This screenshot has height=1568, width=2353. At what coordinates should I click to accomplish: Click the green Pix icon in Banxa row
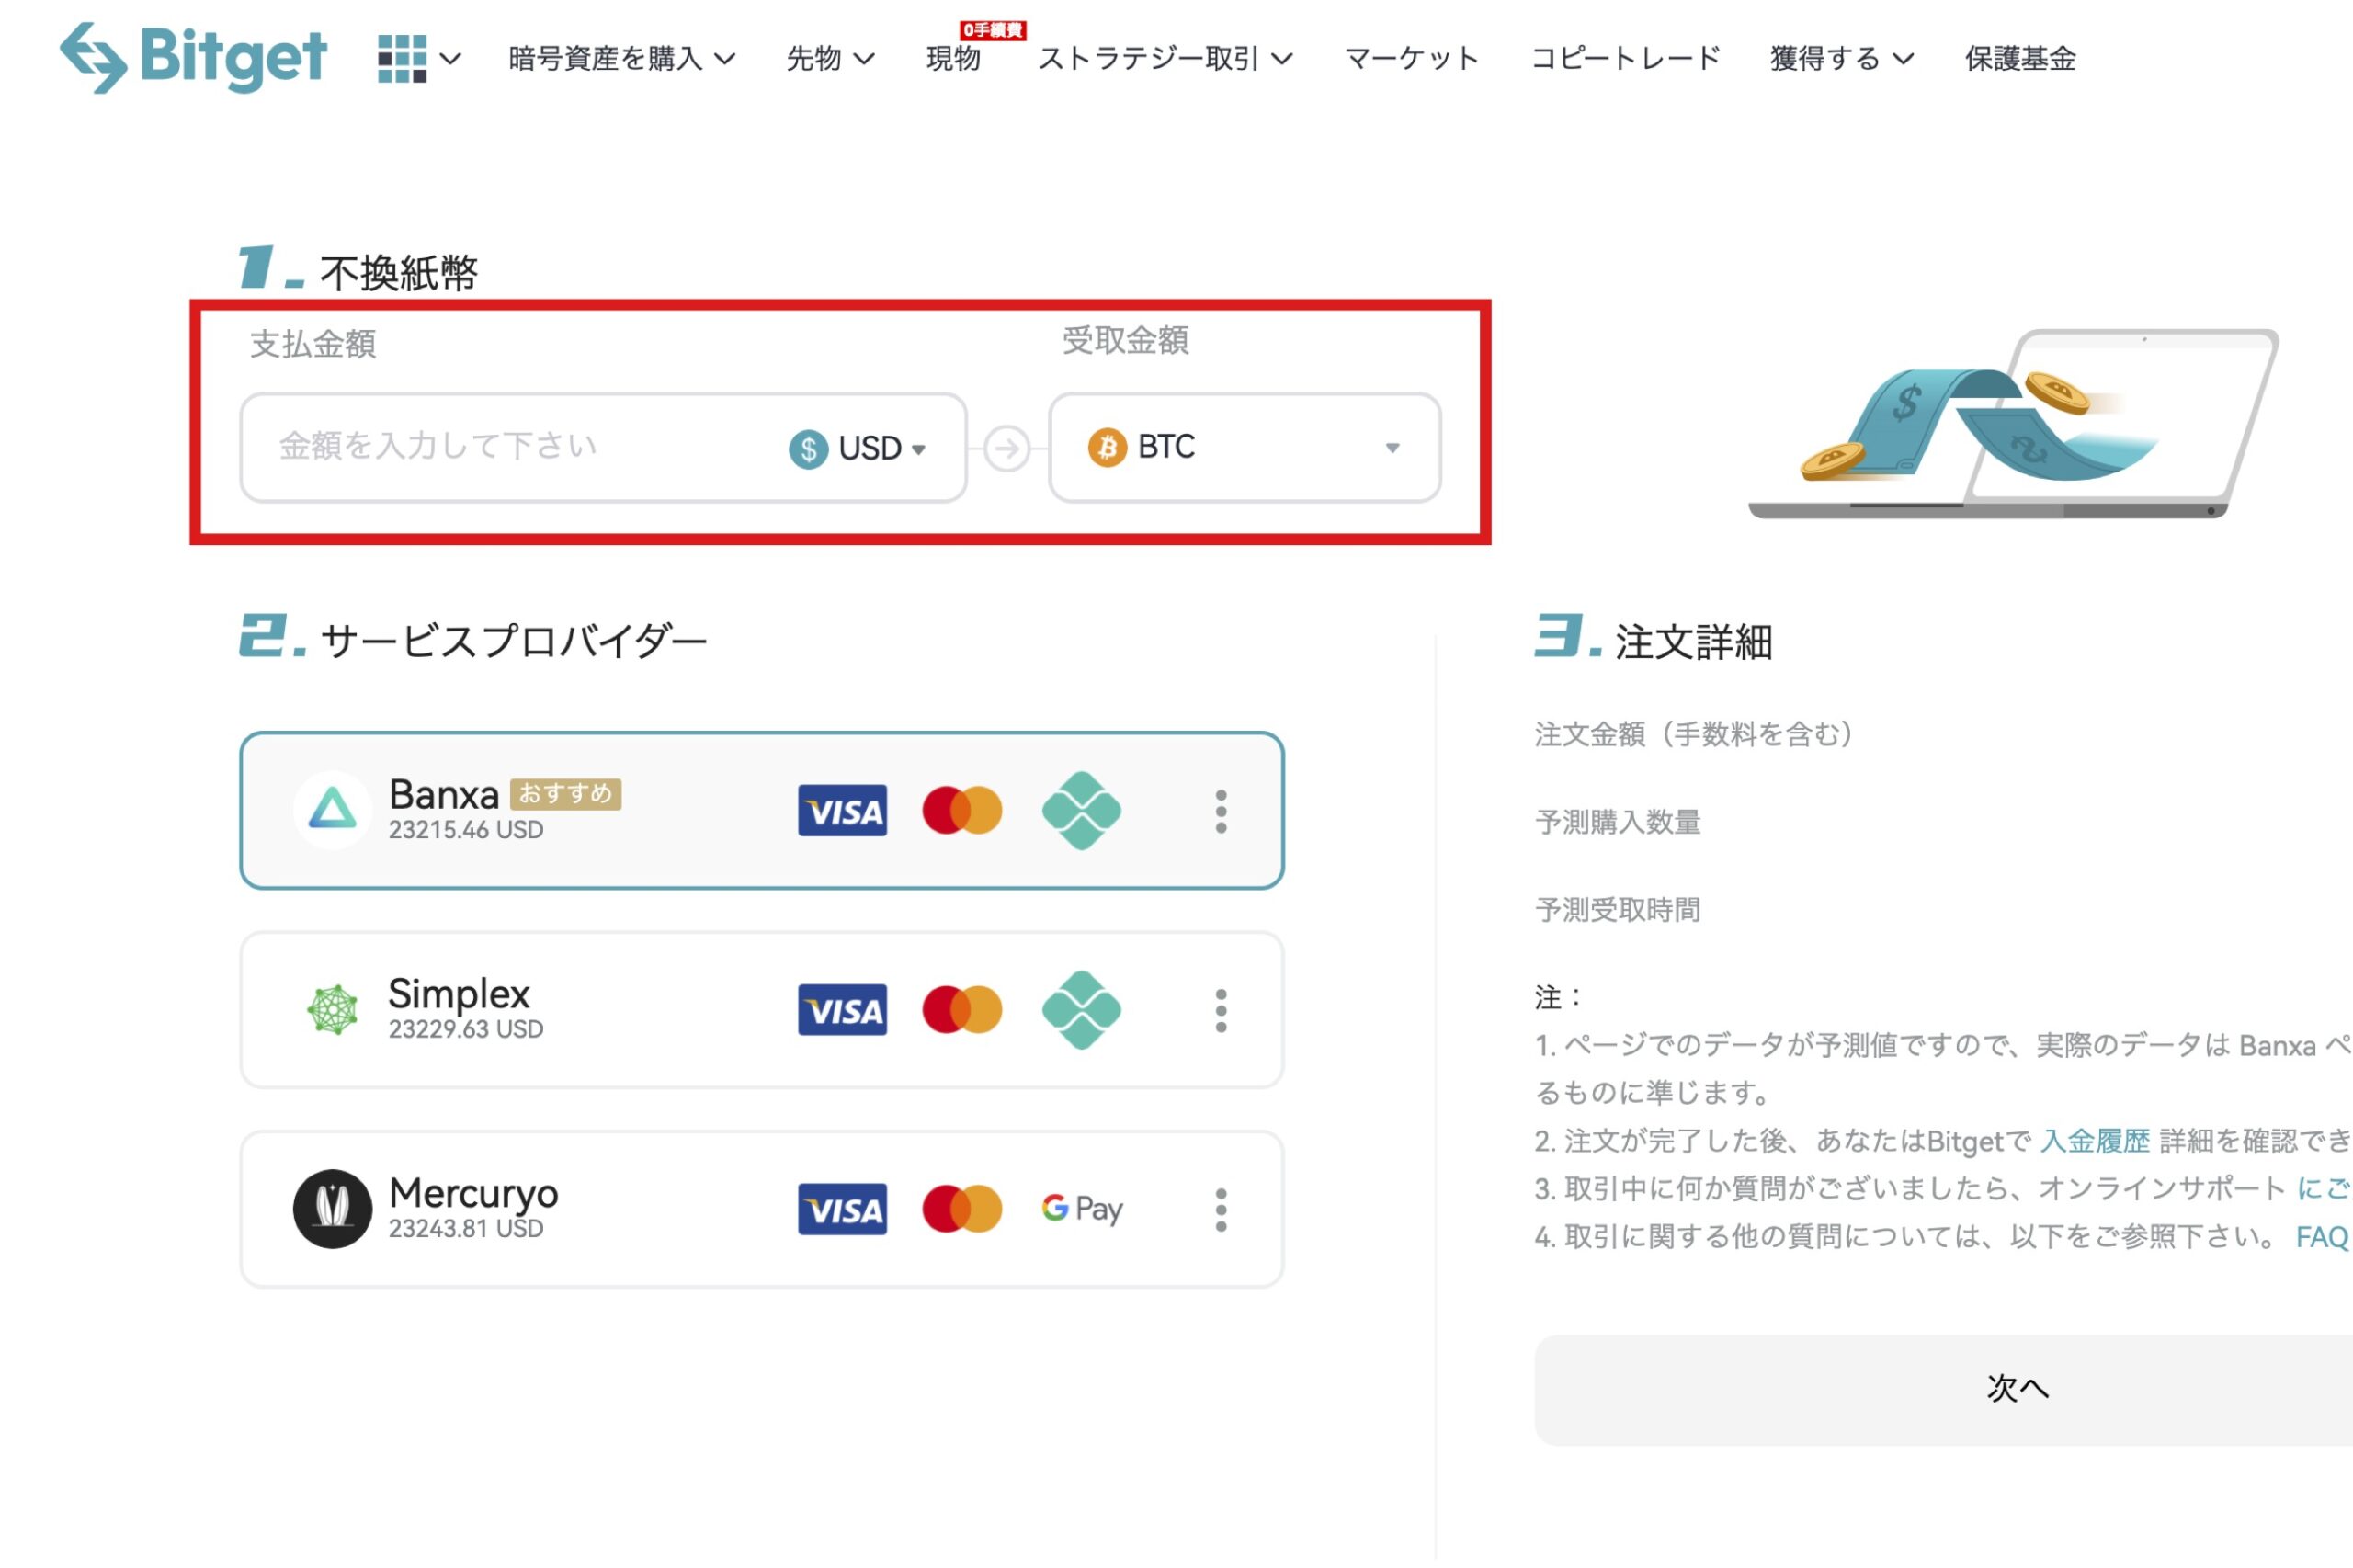point(1080,810)
